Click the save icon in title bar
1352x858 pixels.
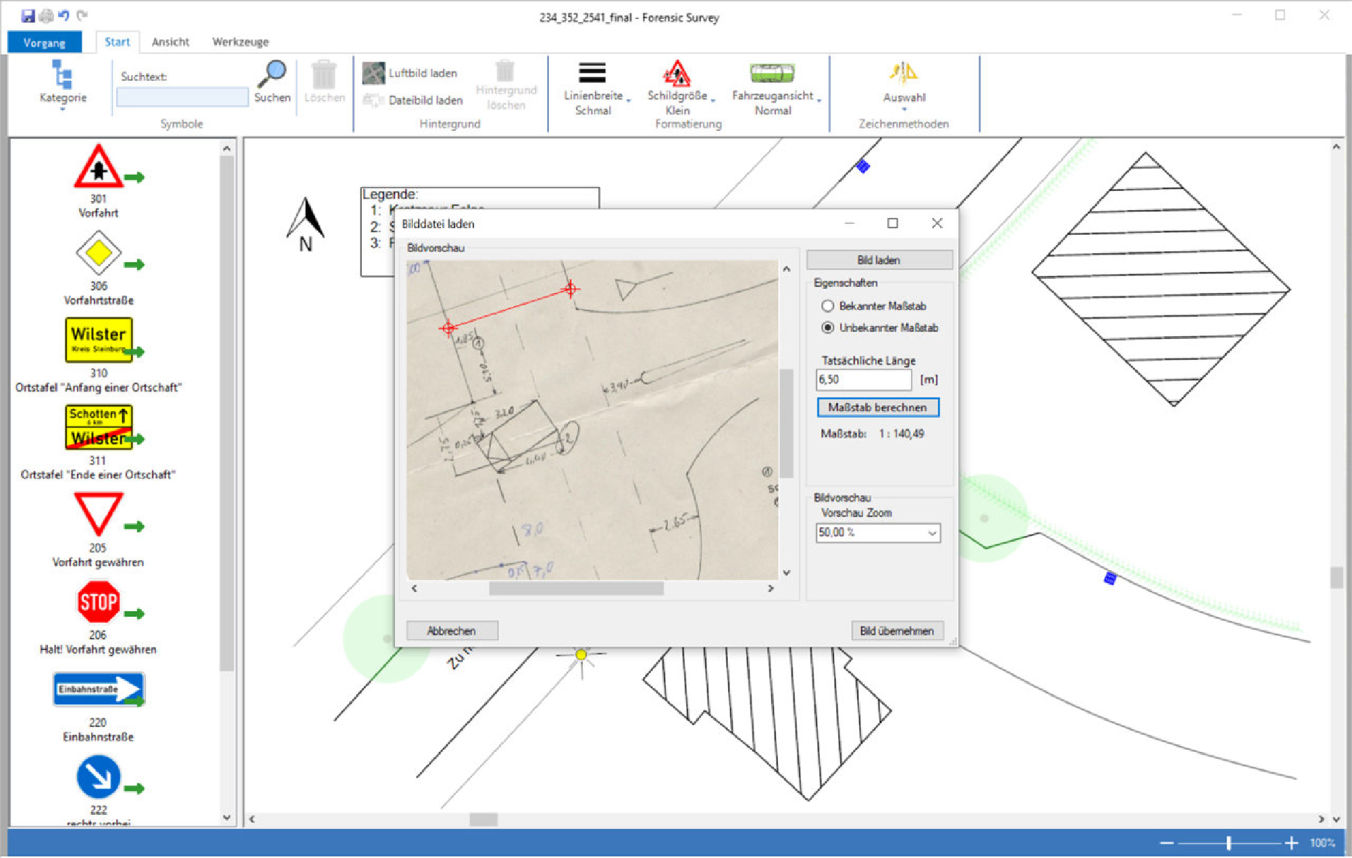pyautogui.click(x=28, y=16)
